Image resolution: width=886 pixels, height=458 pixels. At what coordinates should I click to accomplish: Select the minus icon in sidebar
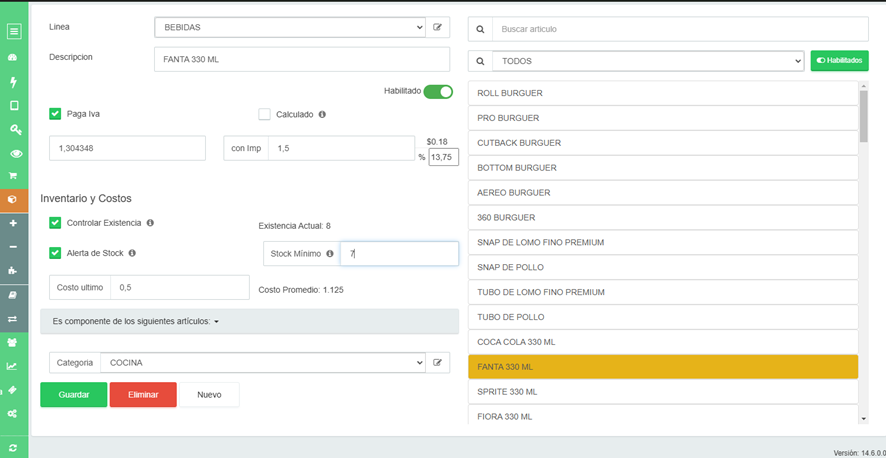click(14, 247)
